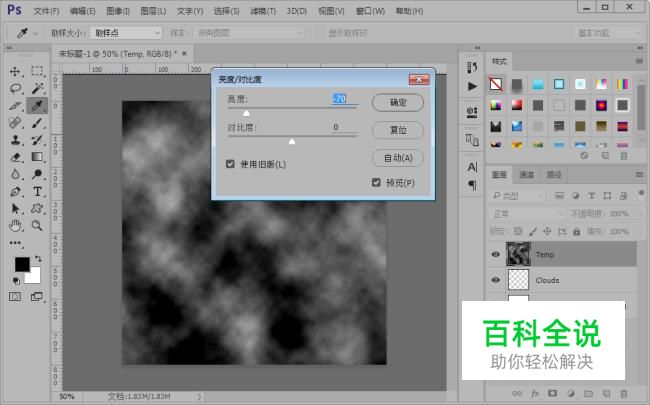Toggle the 预览(P) checkbox

(376, 182)
